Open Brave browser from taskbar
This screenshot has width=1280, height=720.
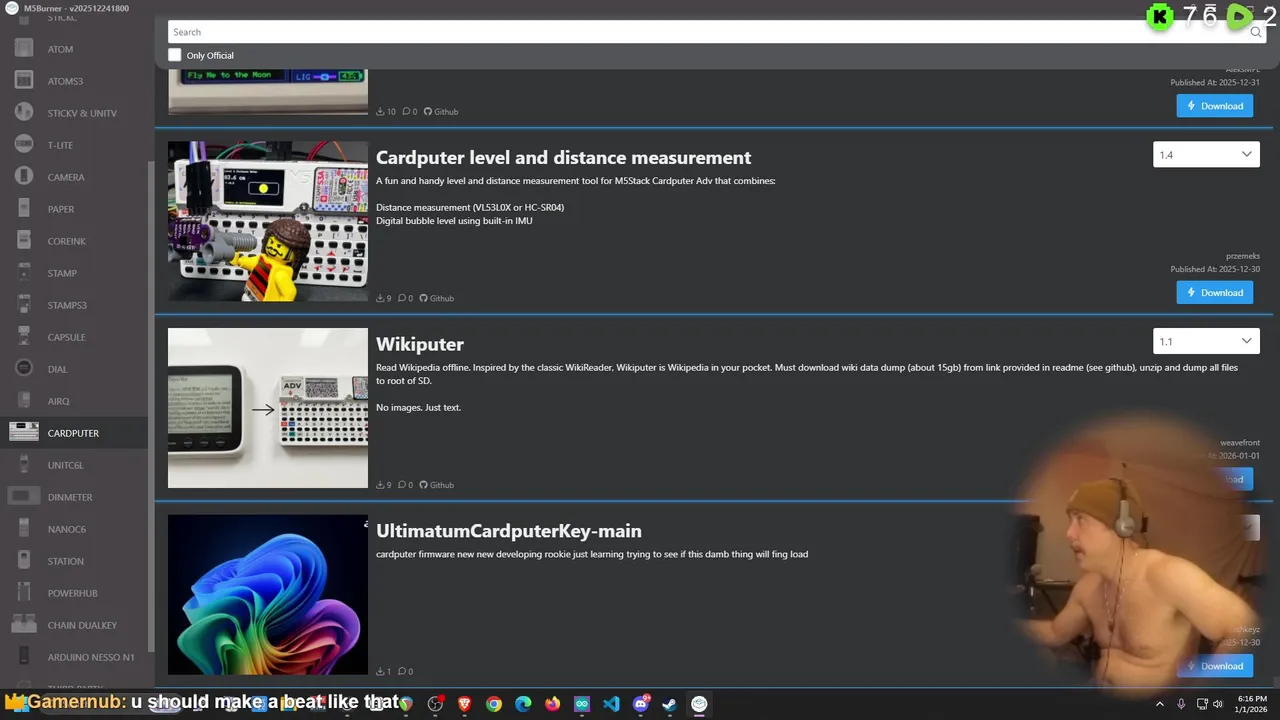(464, 704)
